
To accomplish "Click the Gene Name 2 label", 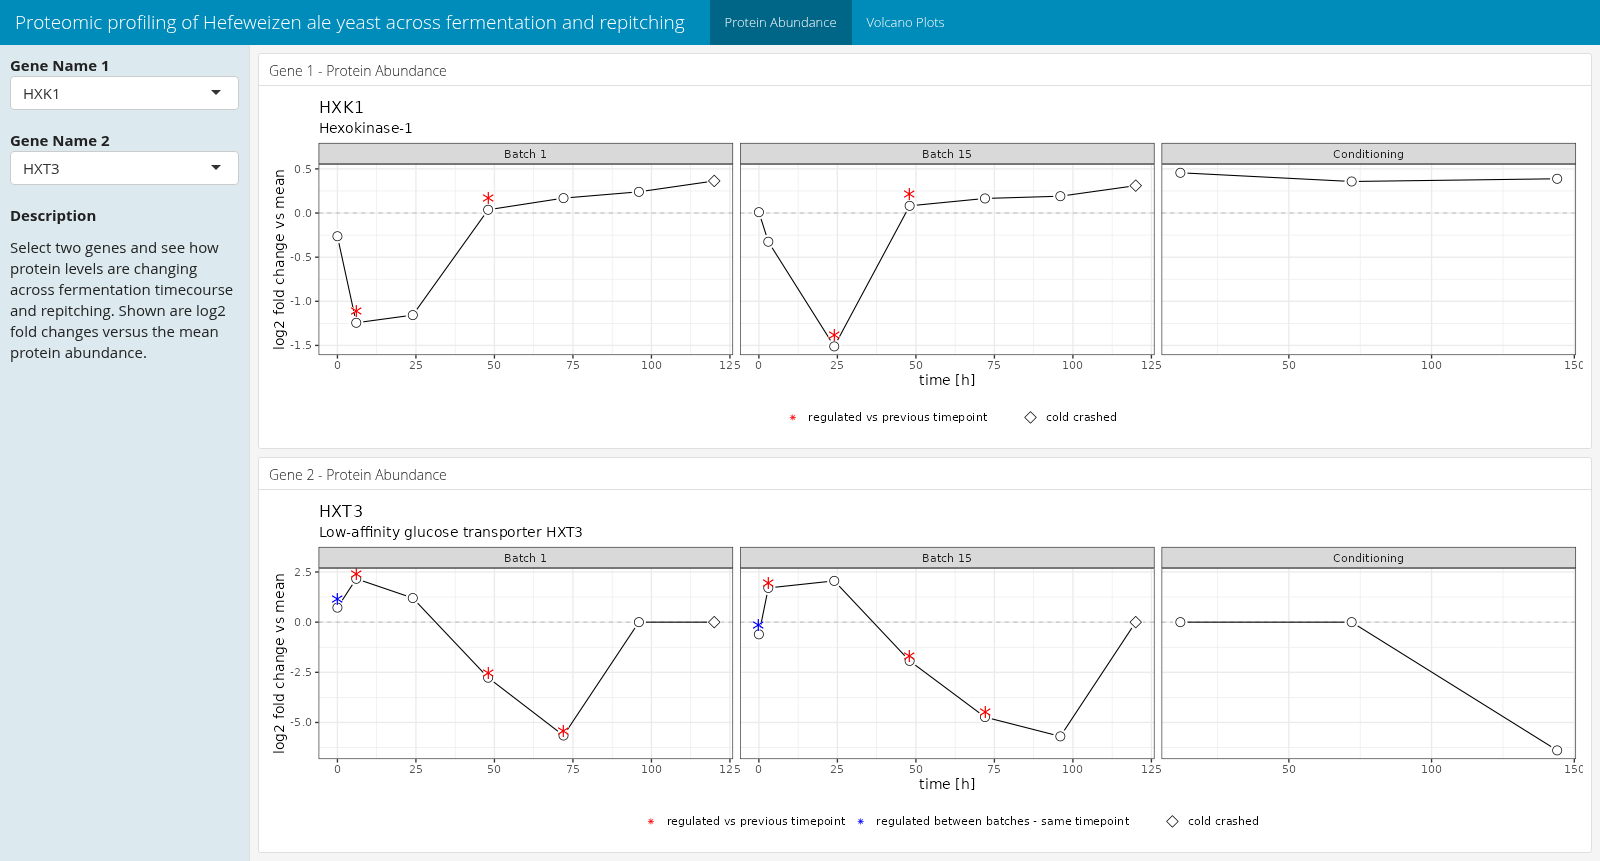I will [60, 141].
